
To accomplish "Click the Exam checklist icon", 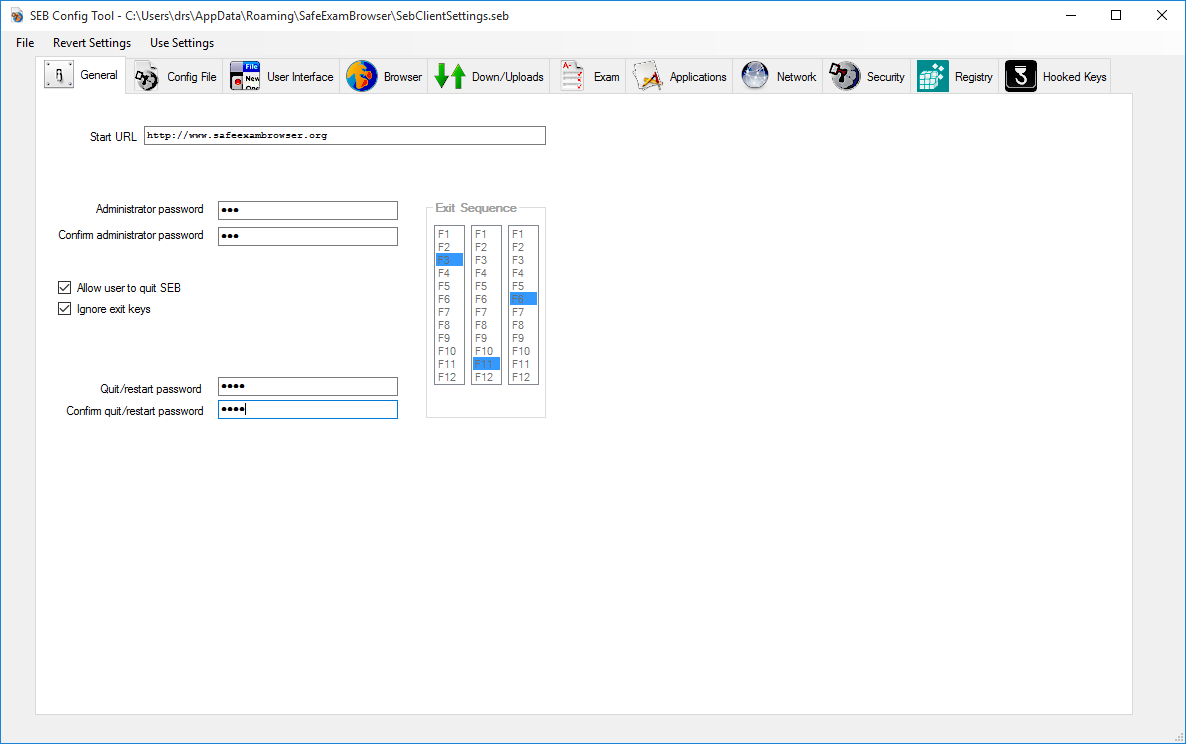I will point(572,76).
